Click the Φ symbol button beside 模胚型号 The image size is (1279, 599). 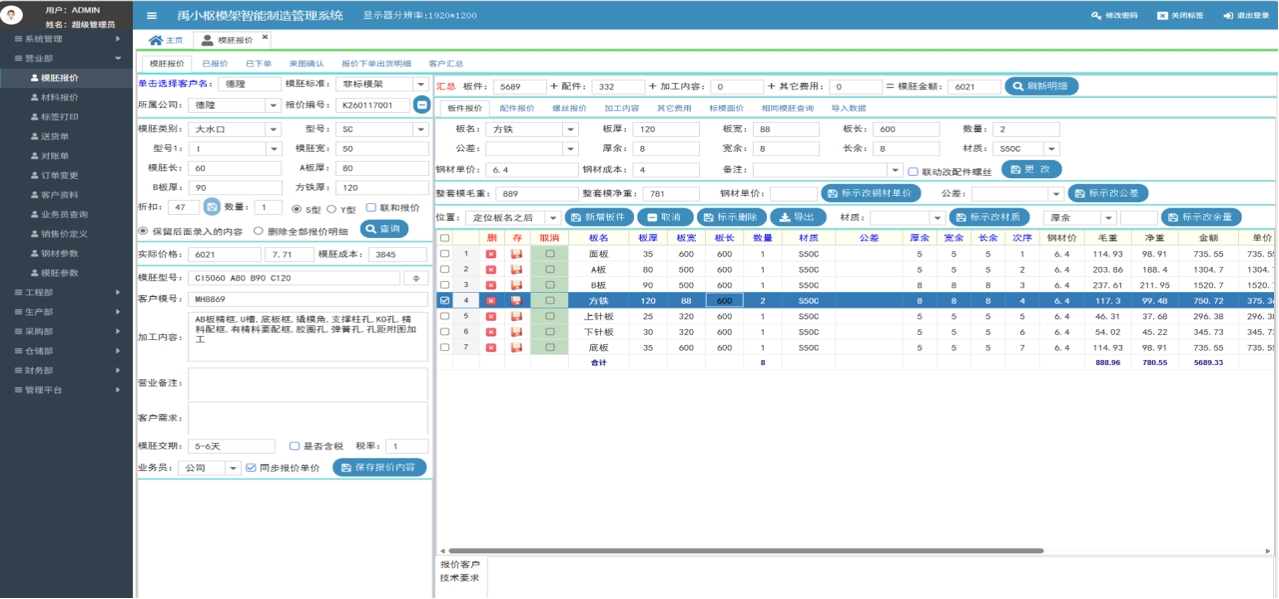(416, 278)
